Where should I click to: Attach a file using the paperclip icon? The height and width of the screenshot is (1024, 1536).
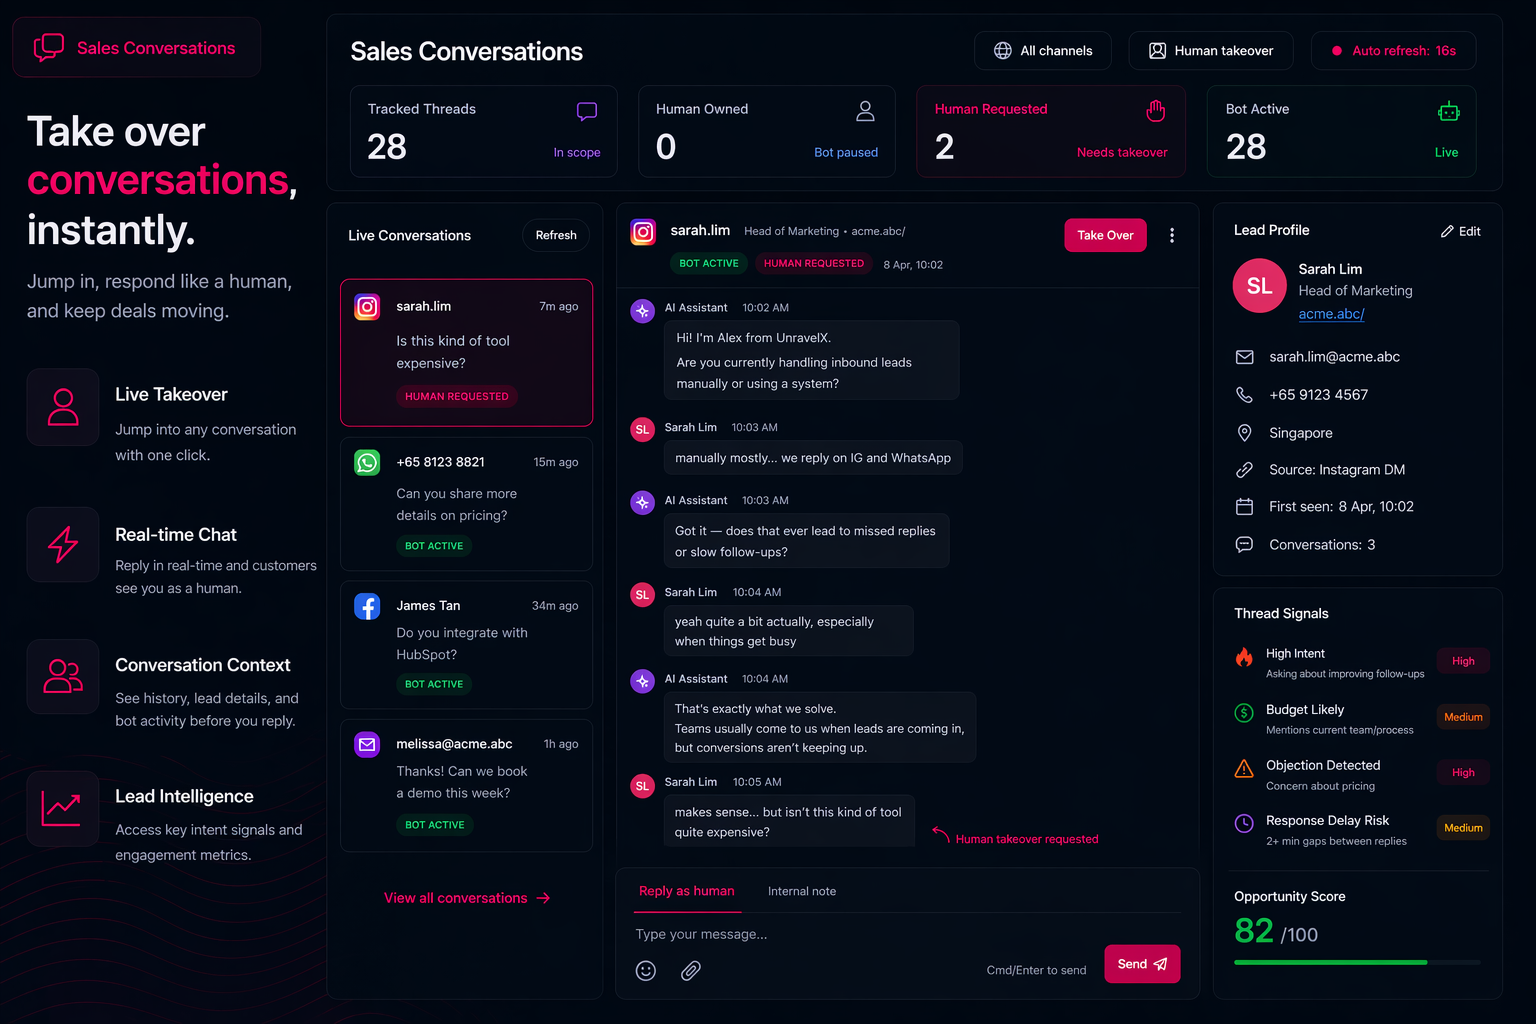point(690,970)
